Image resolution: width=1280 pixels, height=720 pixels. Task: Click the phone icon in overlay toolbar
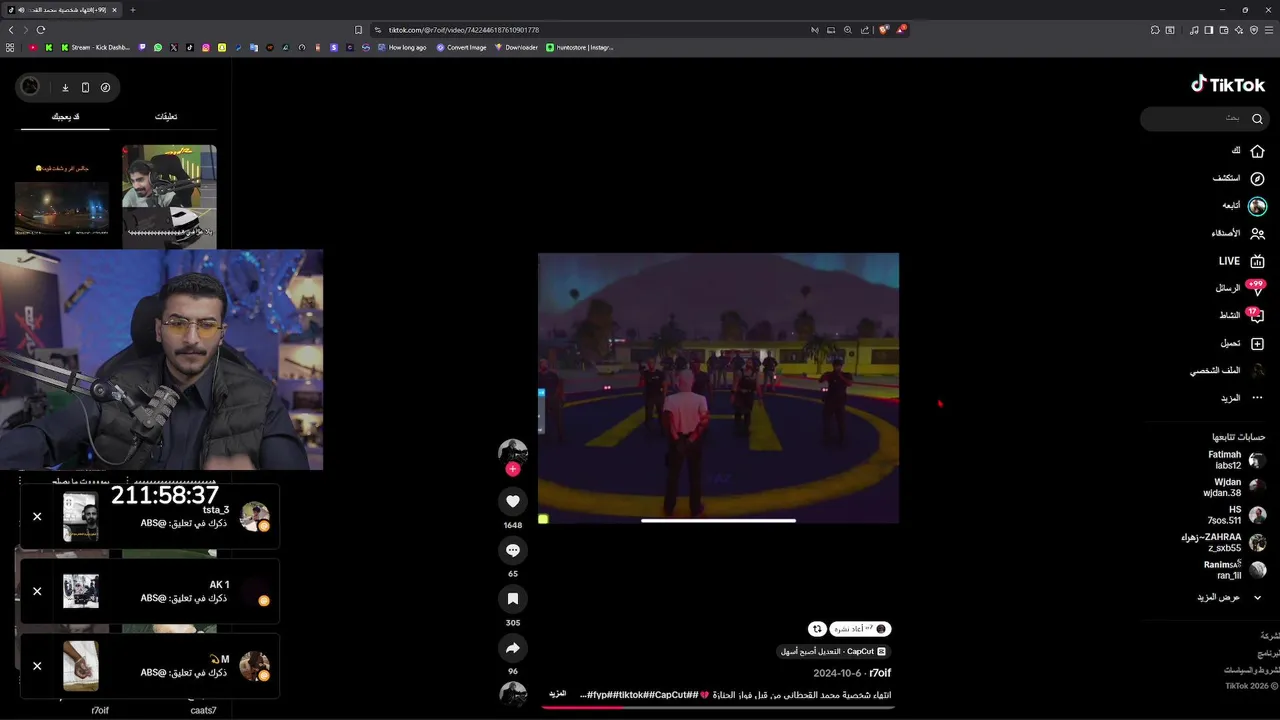pyautogui.click(x=85, y=87)
